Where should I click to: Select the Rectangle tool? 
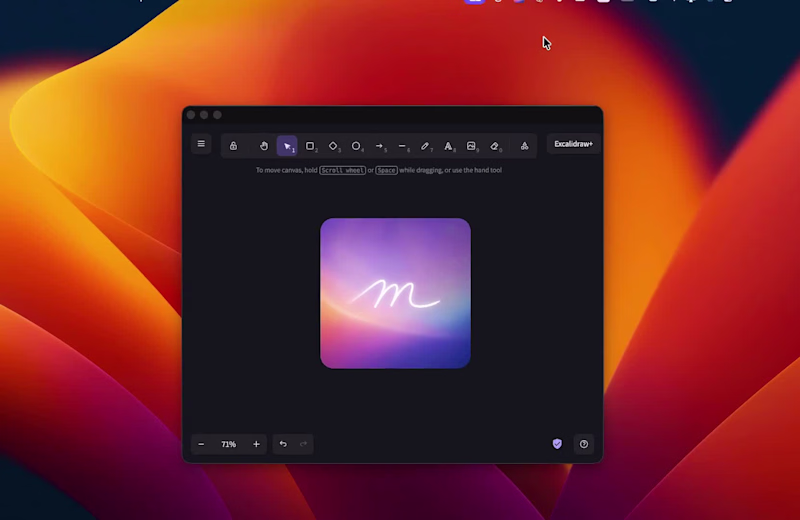(310, 146)
